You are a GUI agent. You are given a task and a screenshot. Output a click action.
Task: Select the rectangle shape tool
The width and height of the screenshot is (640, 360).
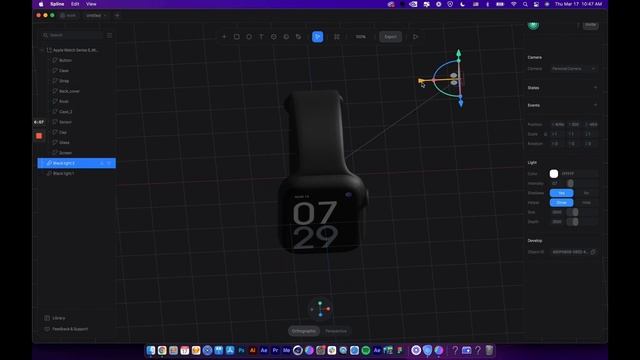pos(236,37)
